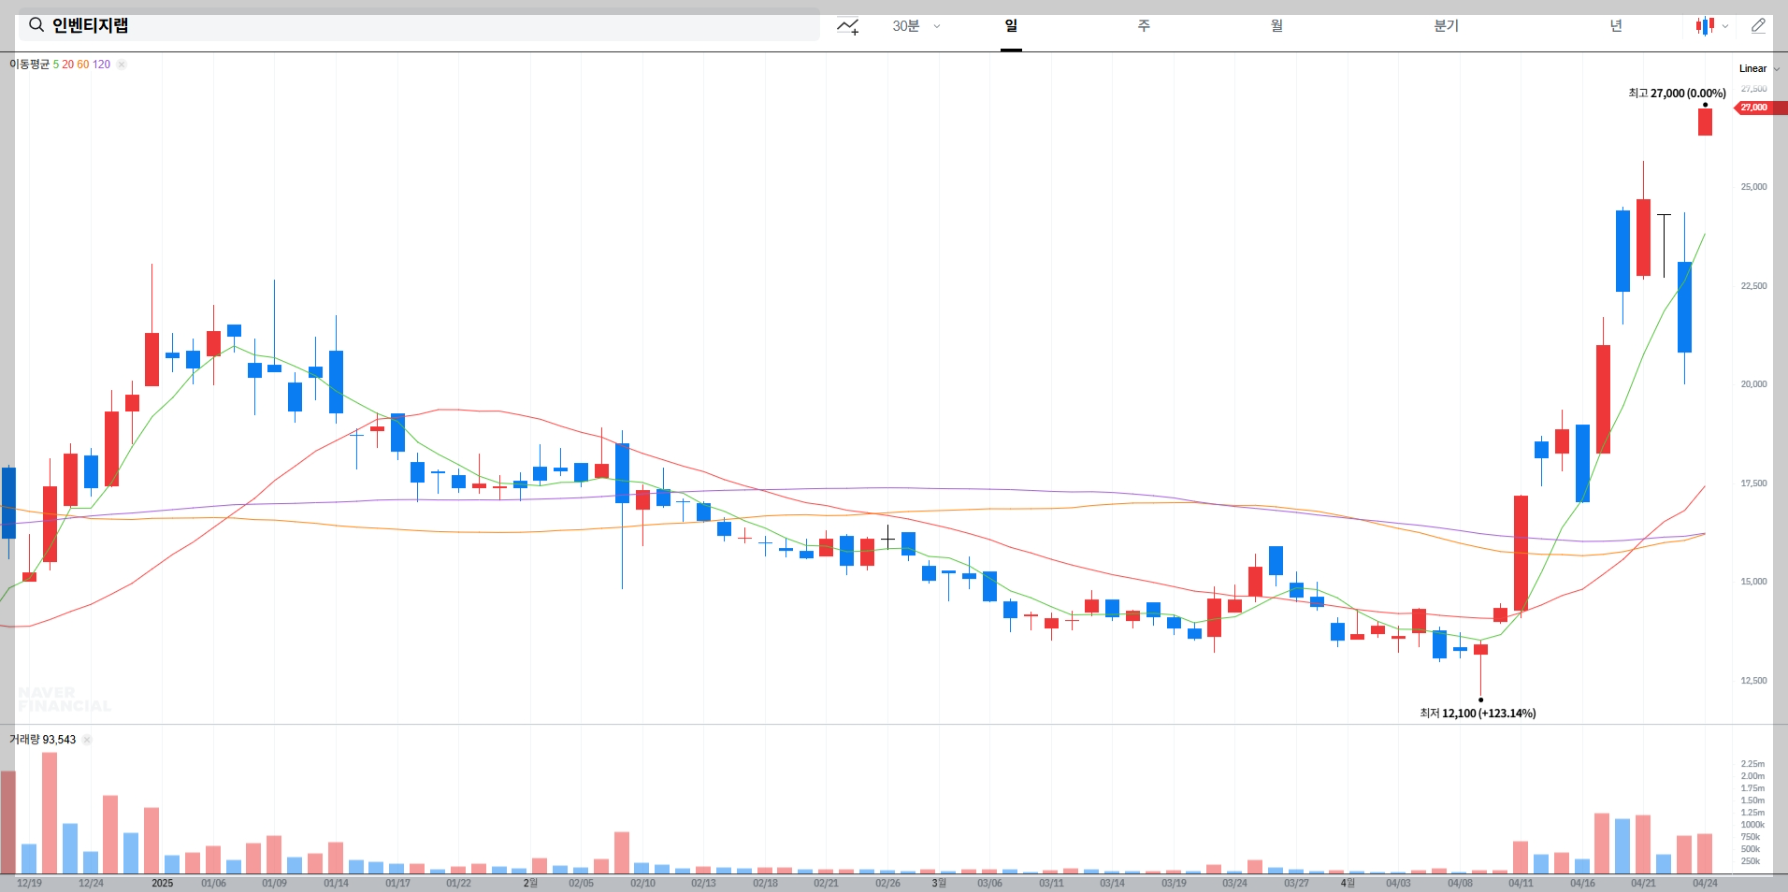
Task: Switch to the 년 yearly tab
Action: click(x=1616, y=26)
